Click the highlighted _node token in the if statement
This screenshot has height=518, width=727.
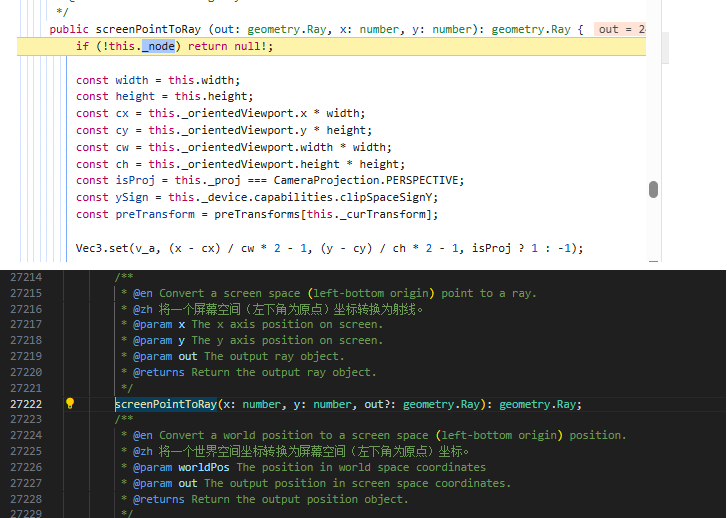(158, 46)
